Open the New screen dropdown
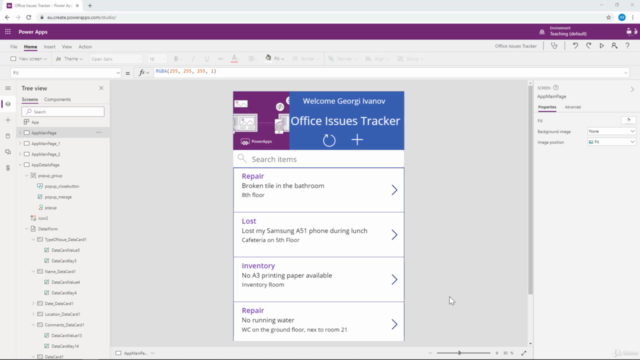 (x=29, y=59)
